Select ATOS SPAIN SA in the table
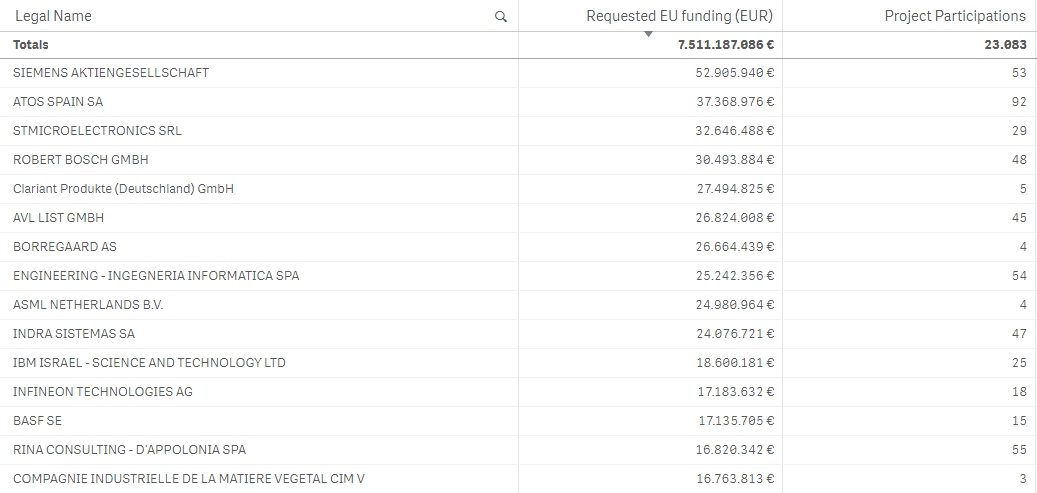This screenshot has width=1037, height=493. 58,102
